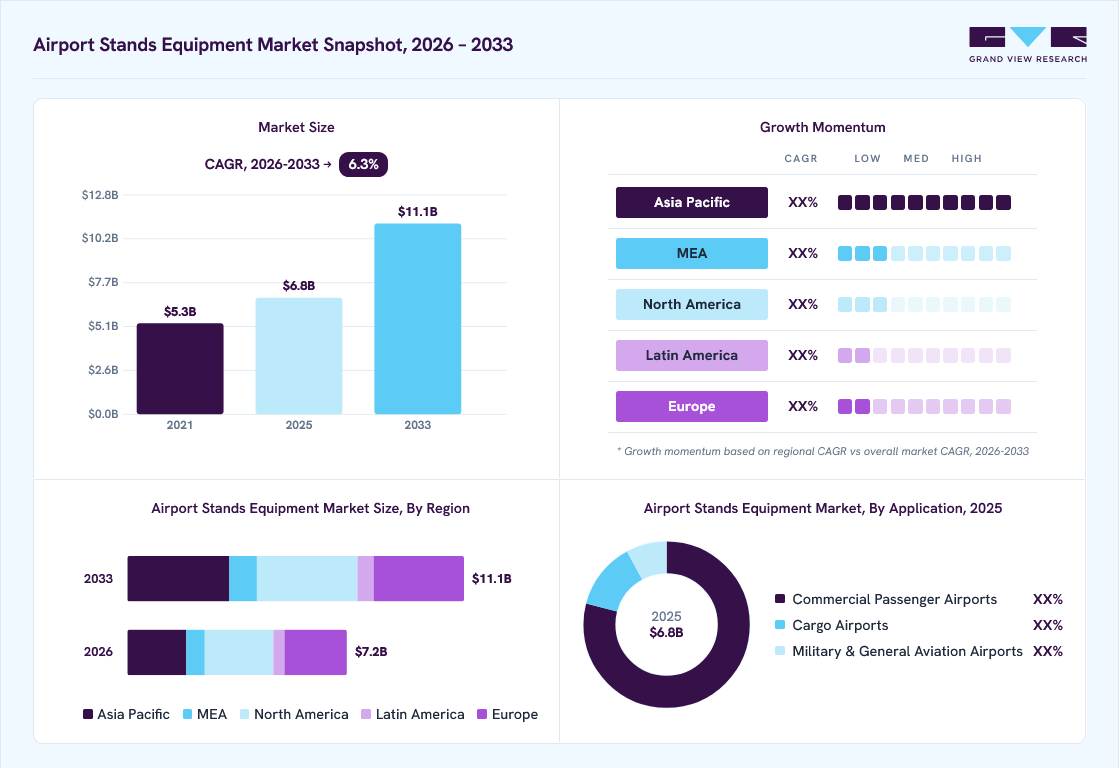Select the 2033 market size bar
The image size is (1120, 768).
[418, 319]
